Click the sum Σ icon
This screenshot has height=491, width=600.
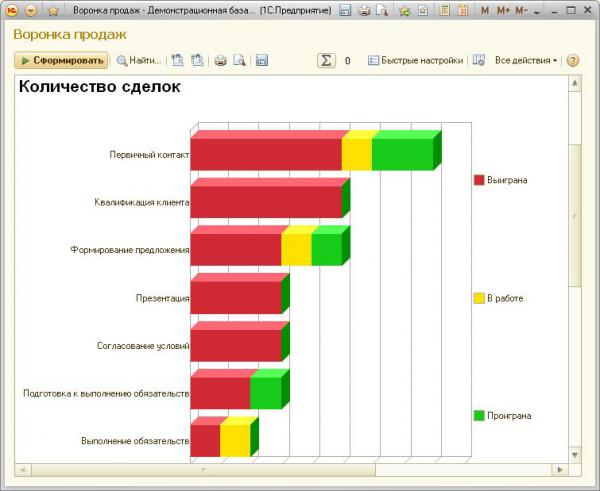click(326, 60)
